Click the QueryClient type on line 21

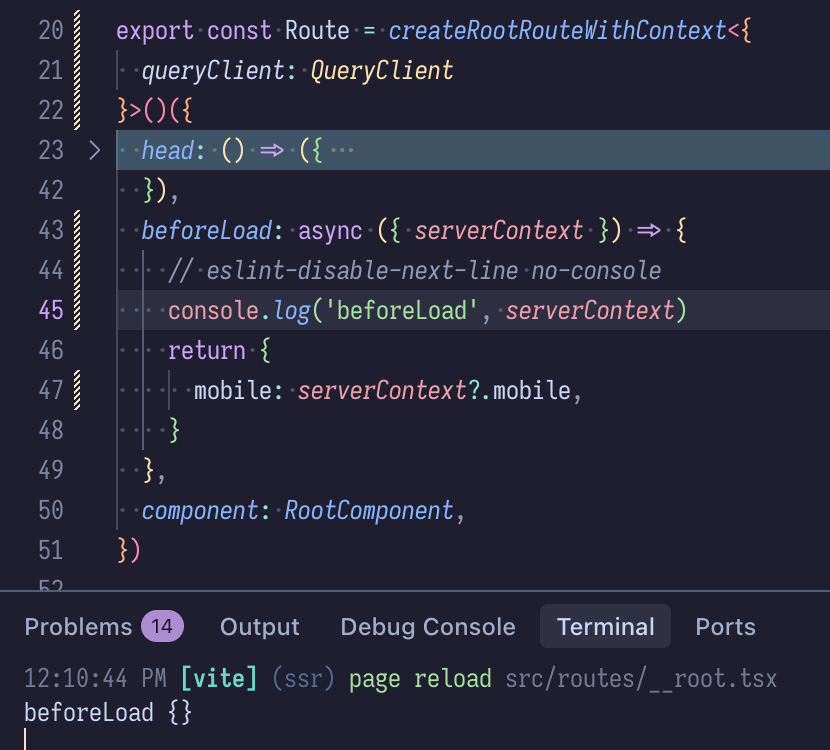tap(382, 70)
